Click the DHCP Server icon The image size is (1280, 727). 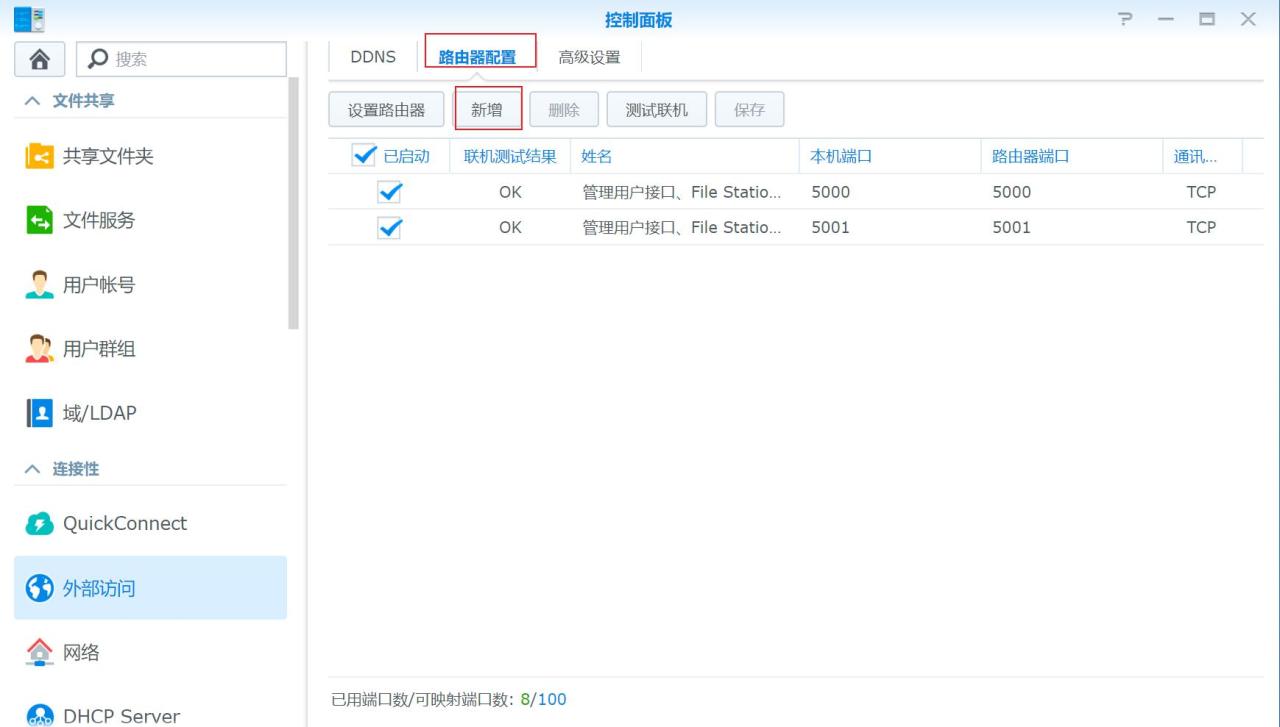pyautogui.click(x=39, y=715)
